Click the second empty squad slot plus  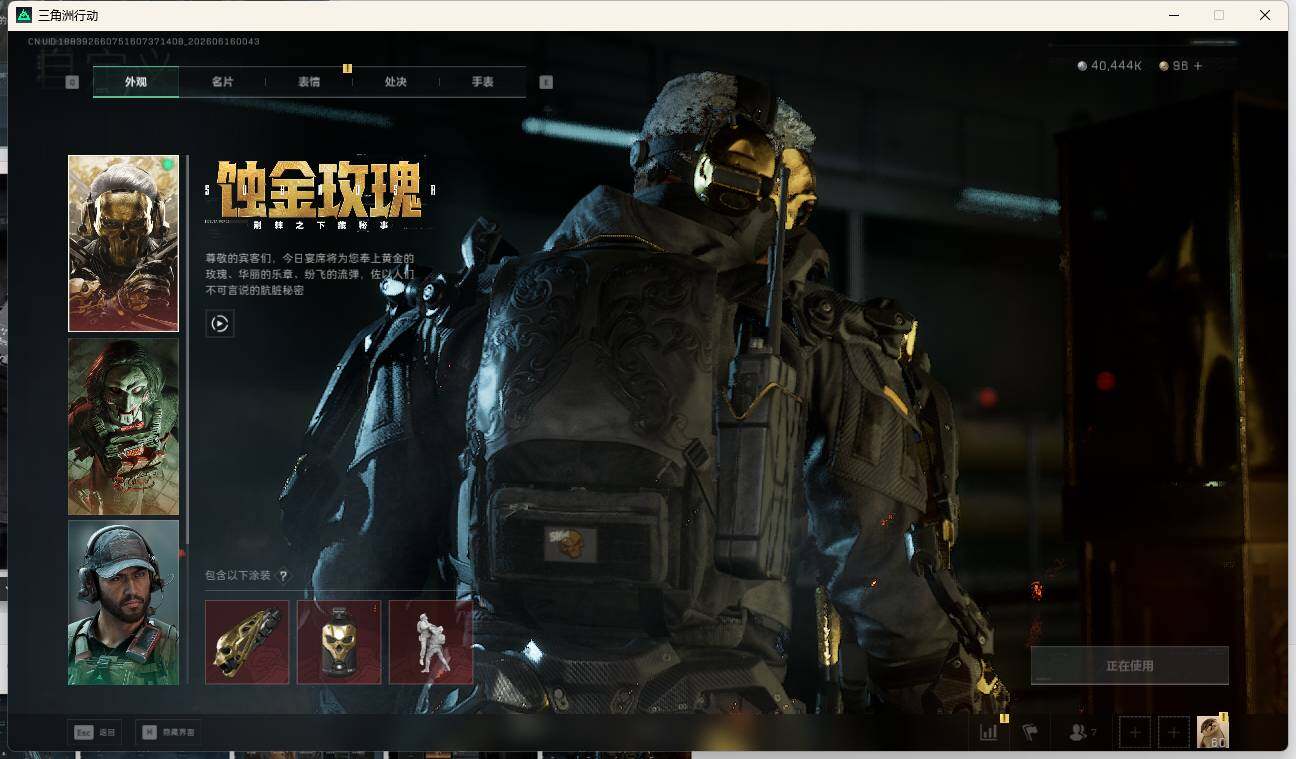coord(1174,732)
